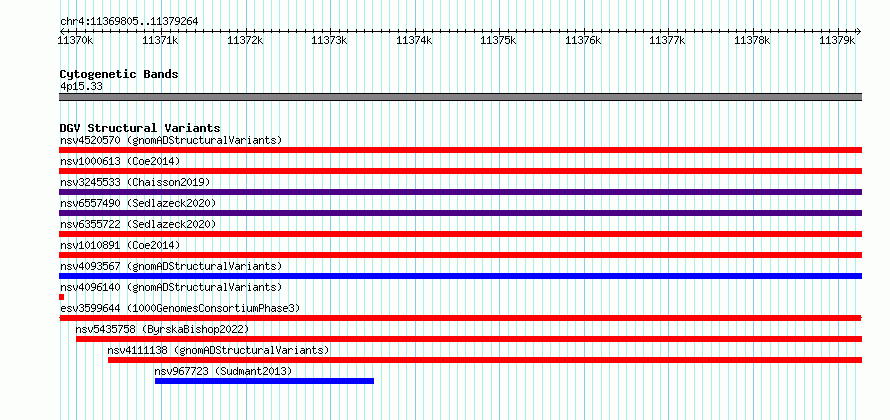890x420 pixels.
Task: Click the 11374k ruler tick label
Action: click(414, 40)
